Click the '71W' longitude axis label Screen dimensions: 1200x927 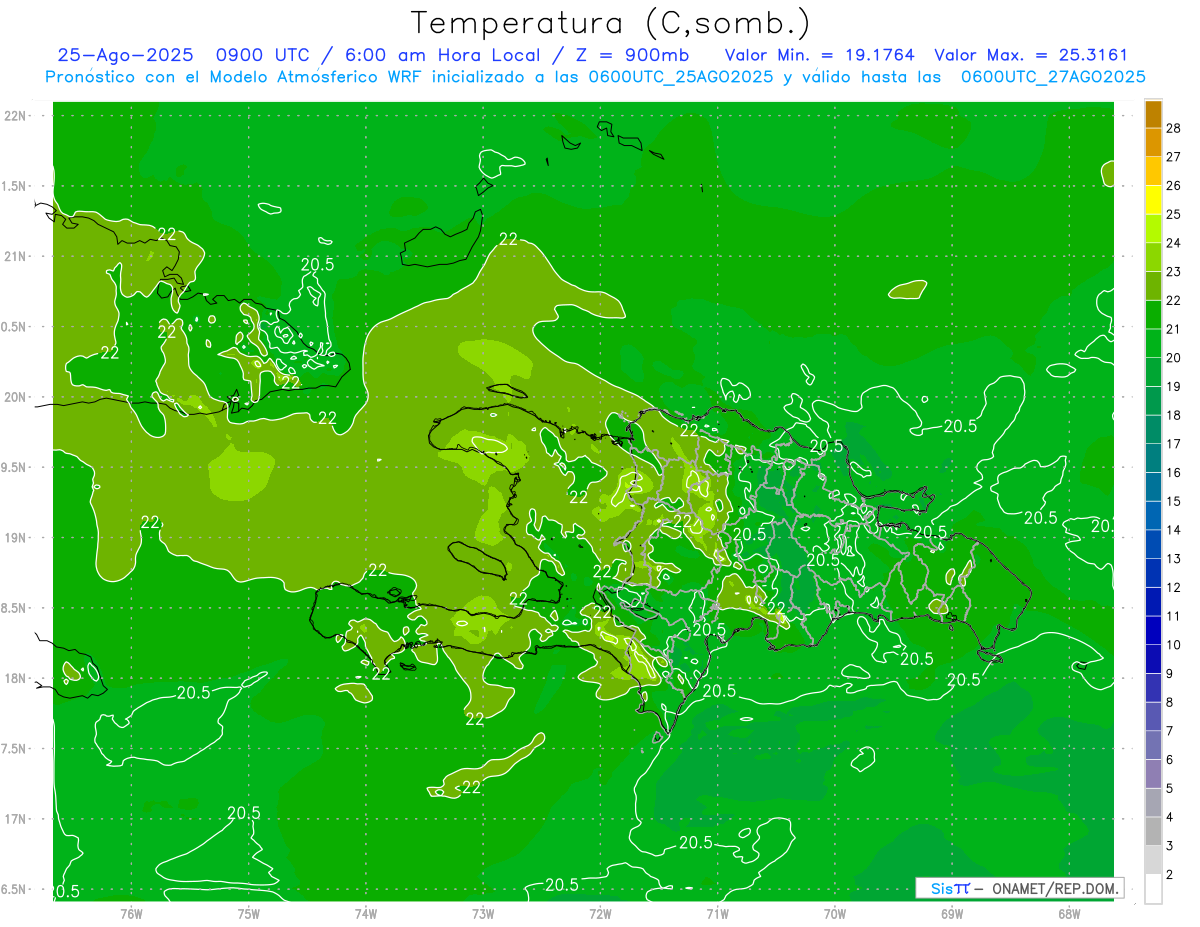717,913
